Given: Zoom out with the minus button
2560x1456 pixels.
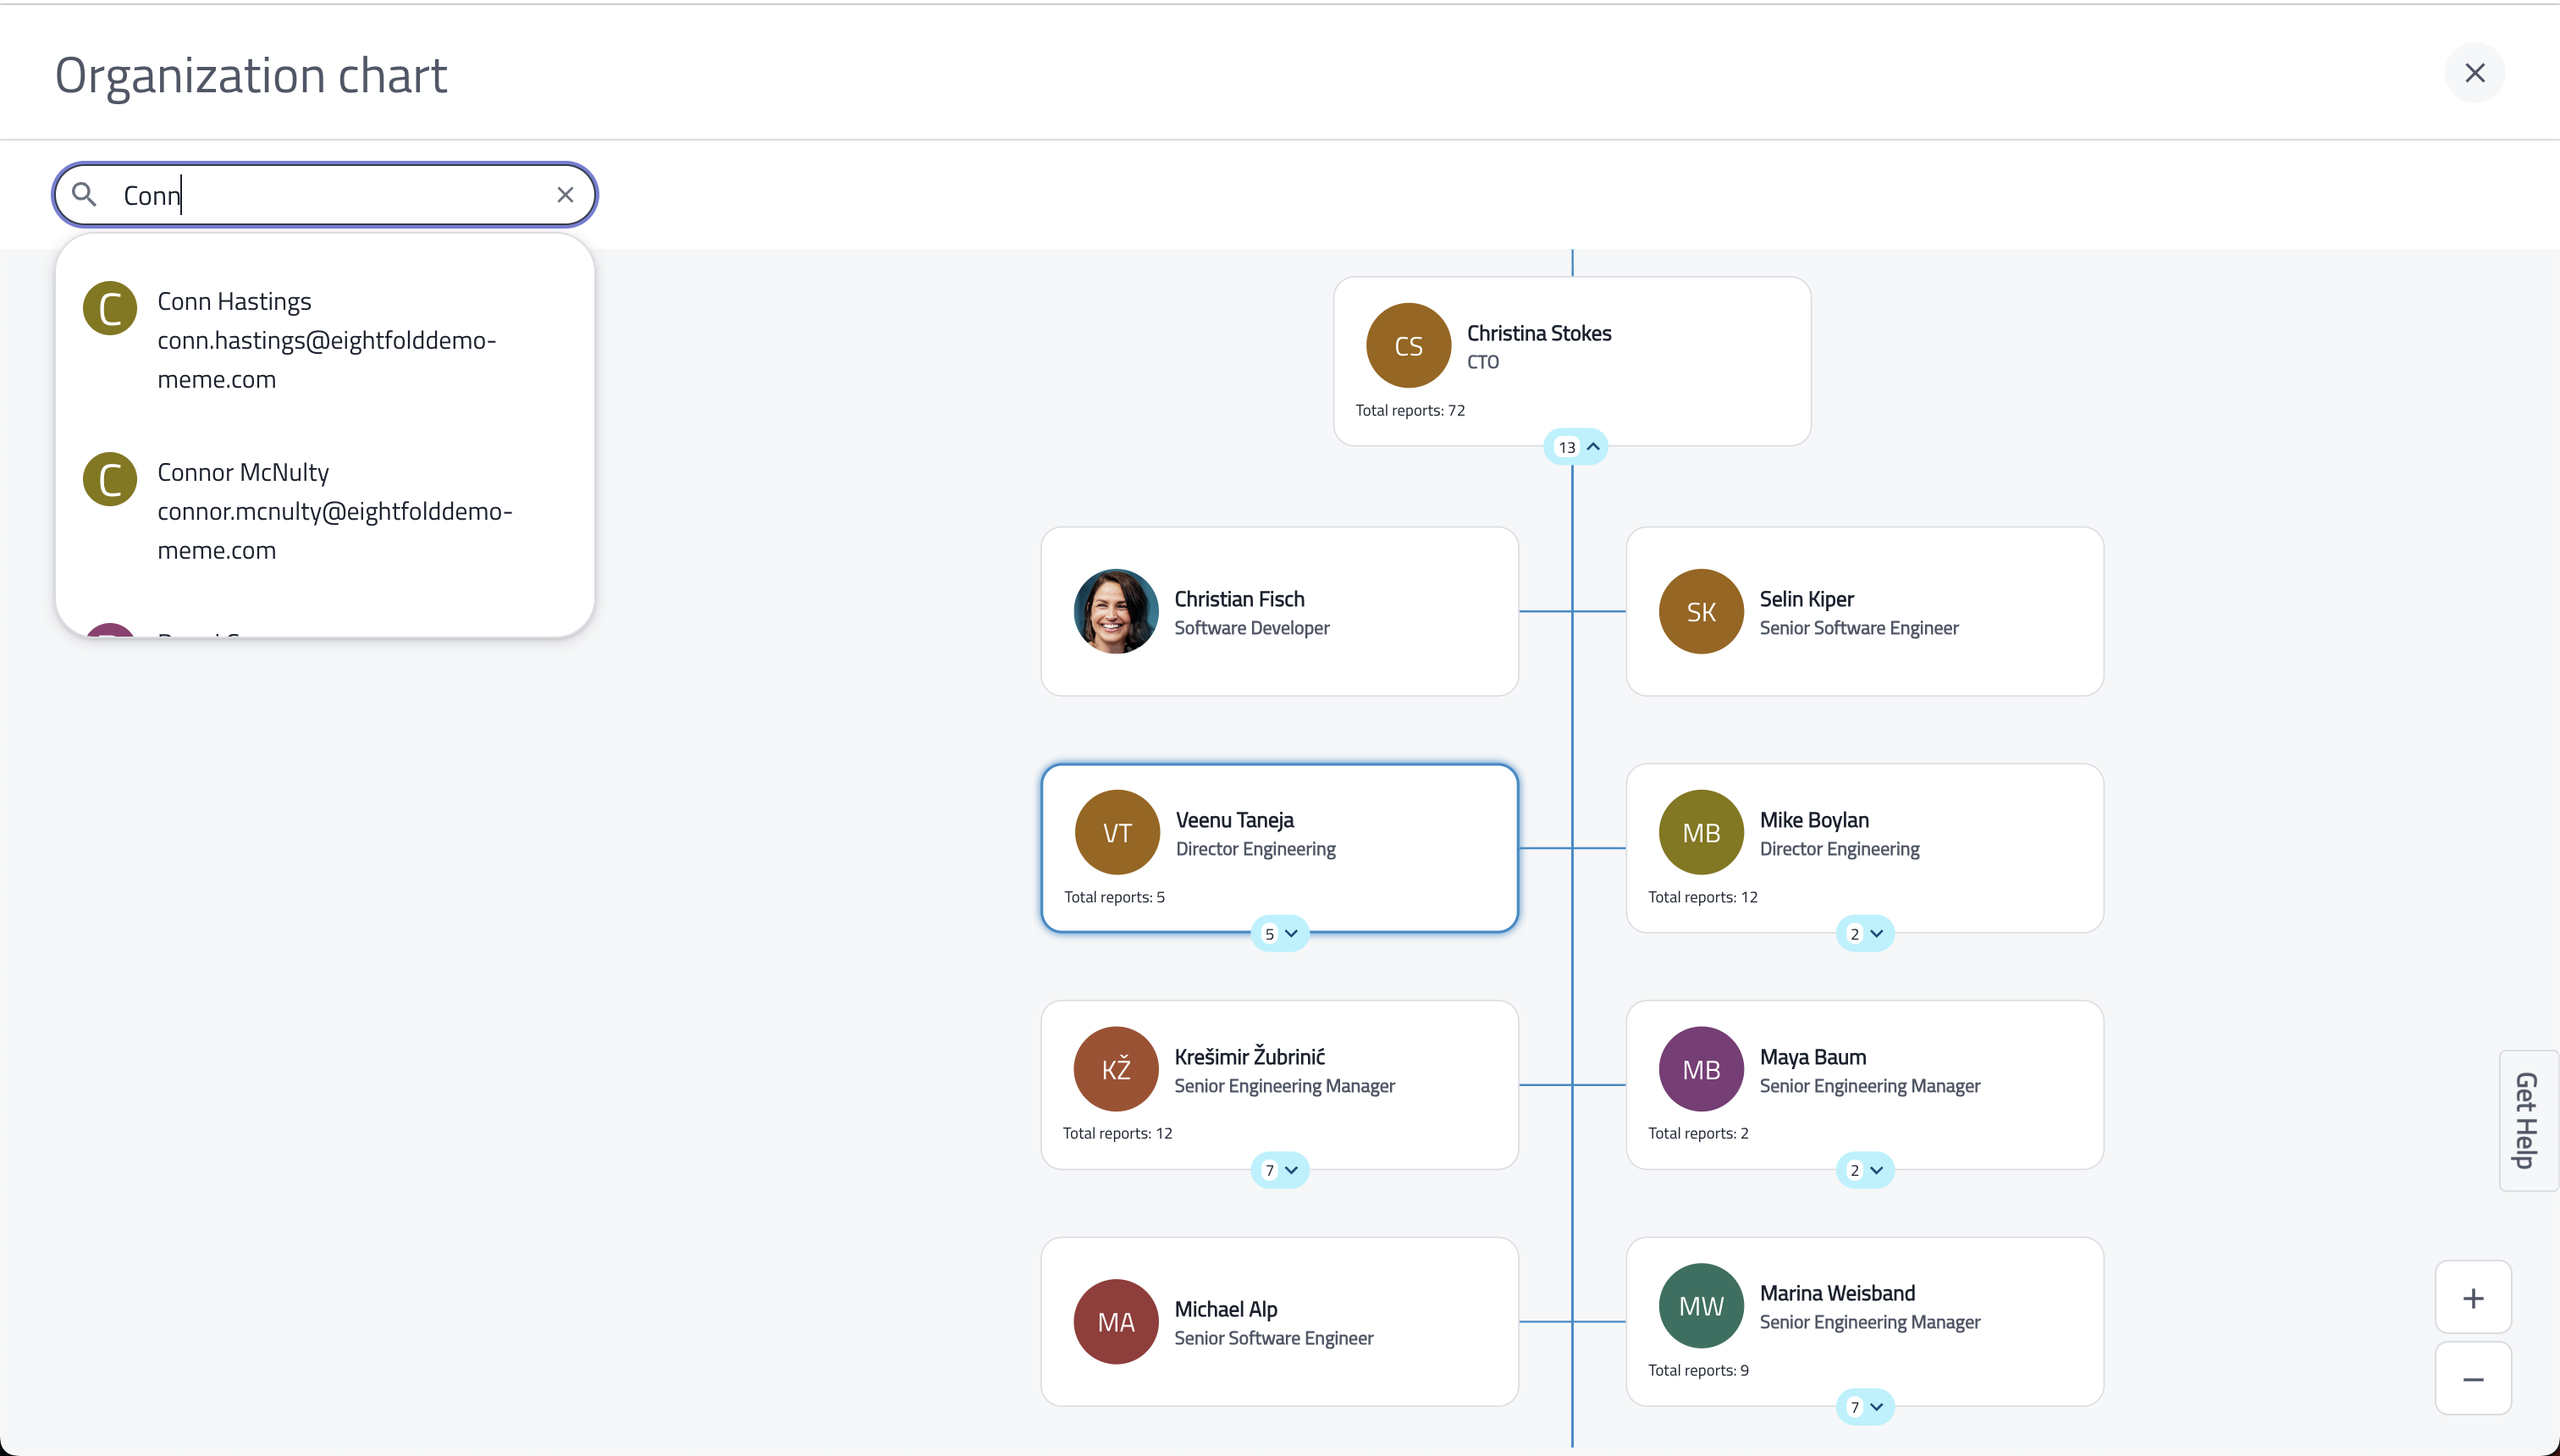Looking at the screenshot, I should click(2473, 1379).
